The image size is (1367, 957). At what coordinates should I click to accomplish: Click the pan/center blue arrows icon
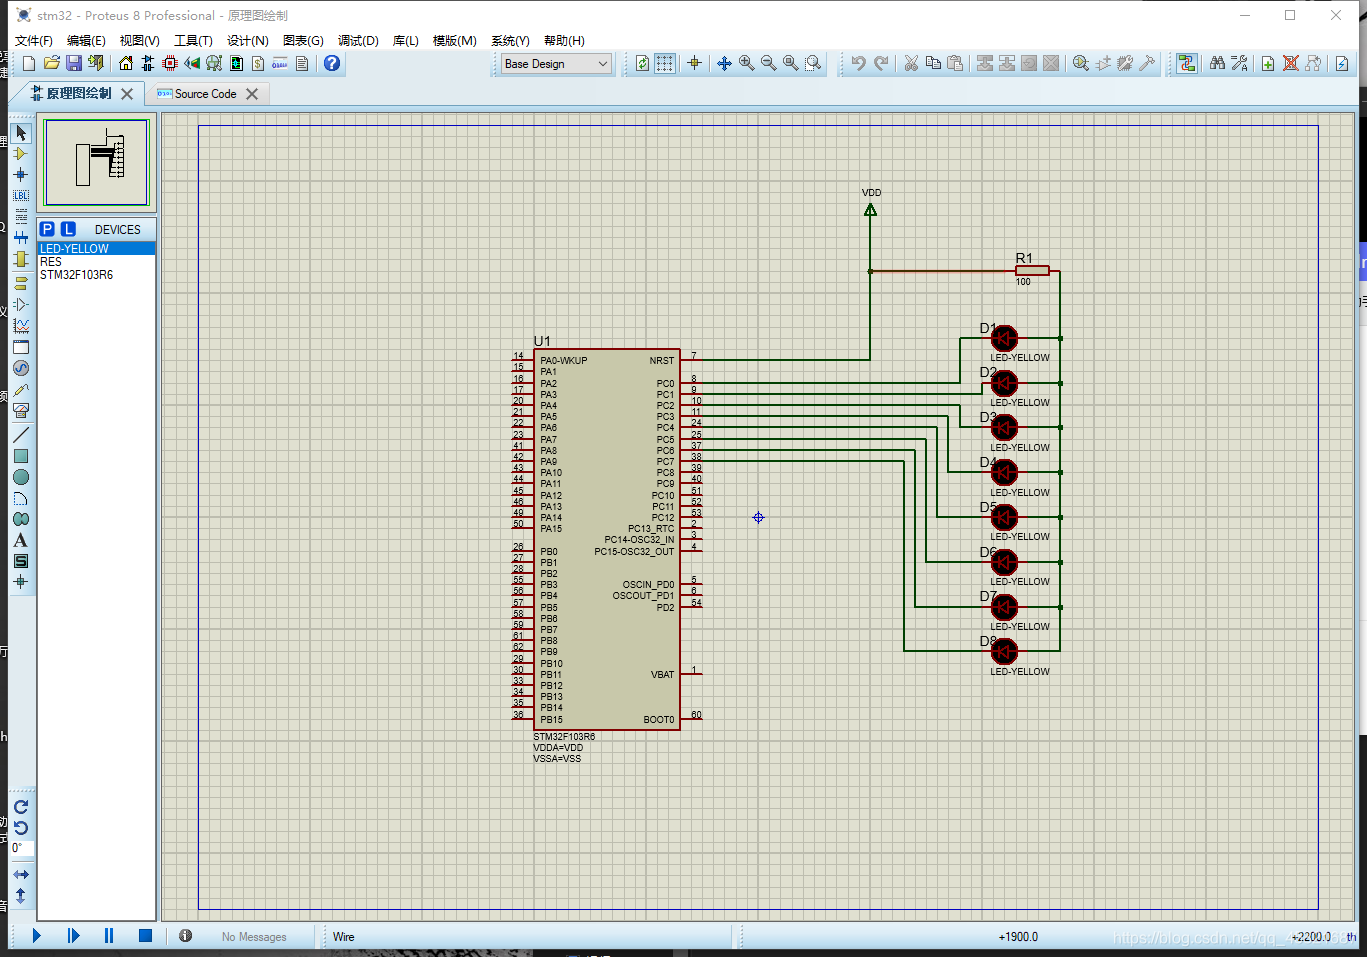pyautogui.click(x=724, y=63)
